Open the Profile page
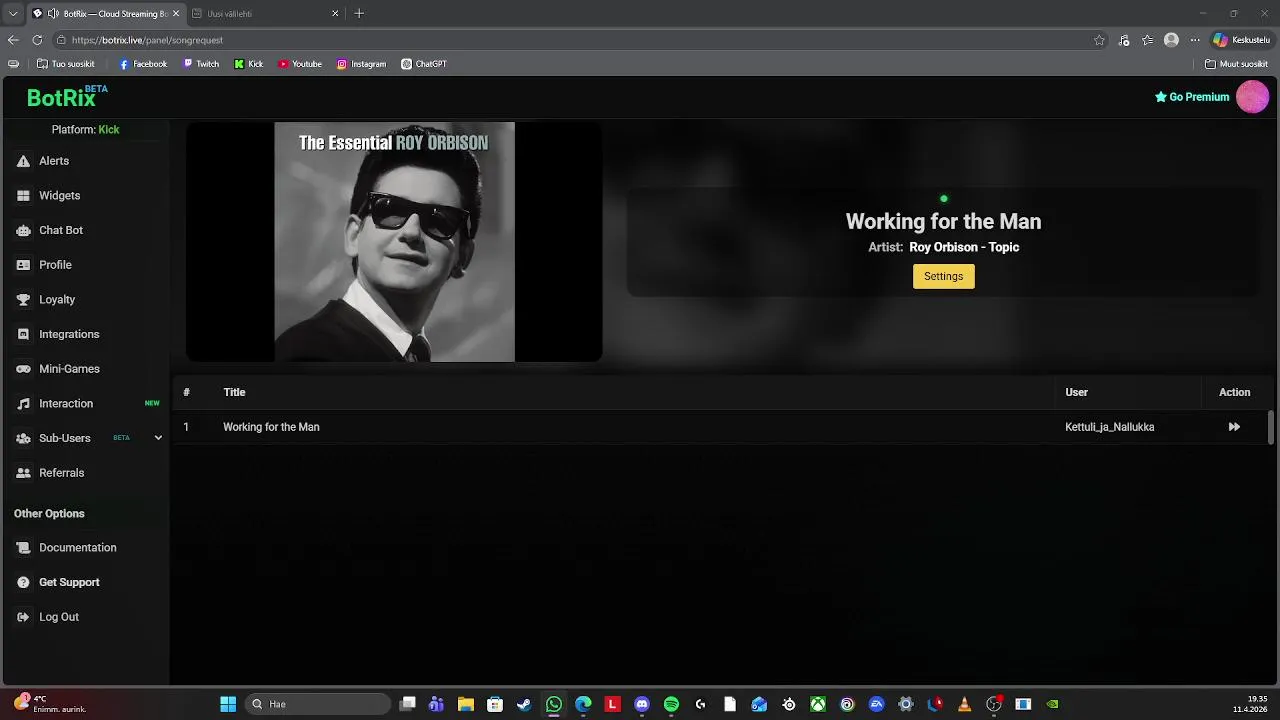The height and width of the screenshot is (720, 1280). [x=55, y=265]
